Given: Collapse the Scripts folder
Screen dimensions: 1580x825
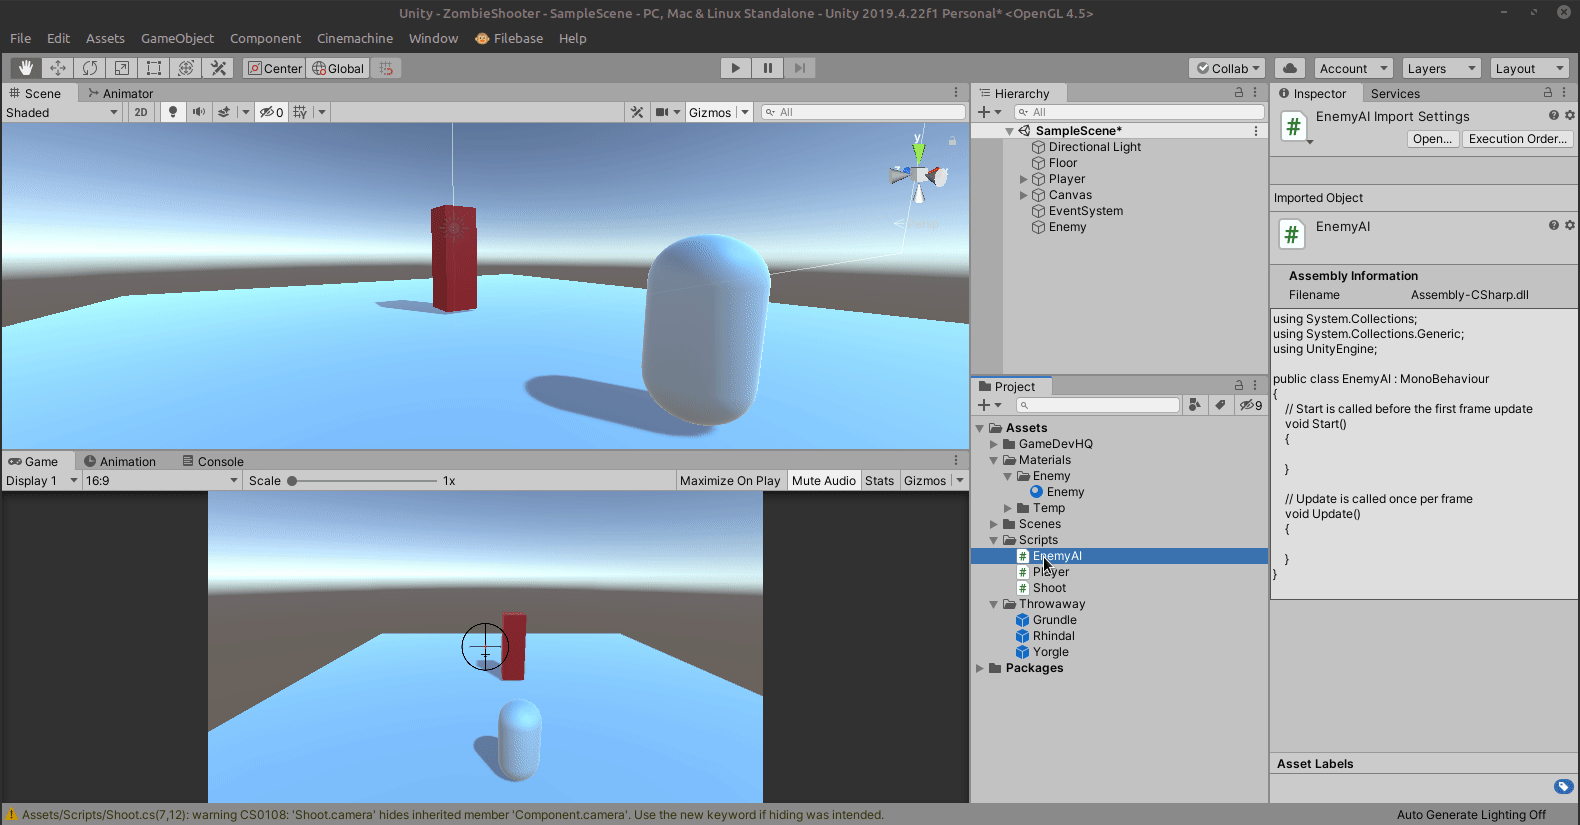Looking at the screenshot, I should 994,540.
